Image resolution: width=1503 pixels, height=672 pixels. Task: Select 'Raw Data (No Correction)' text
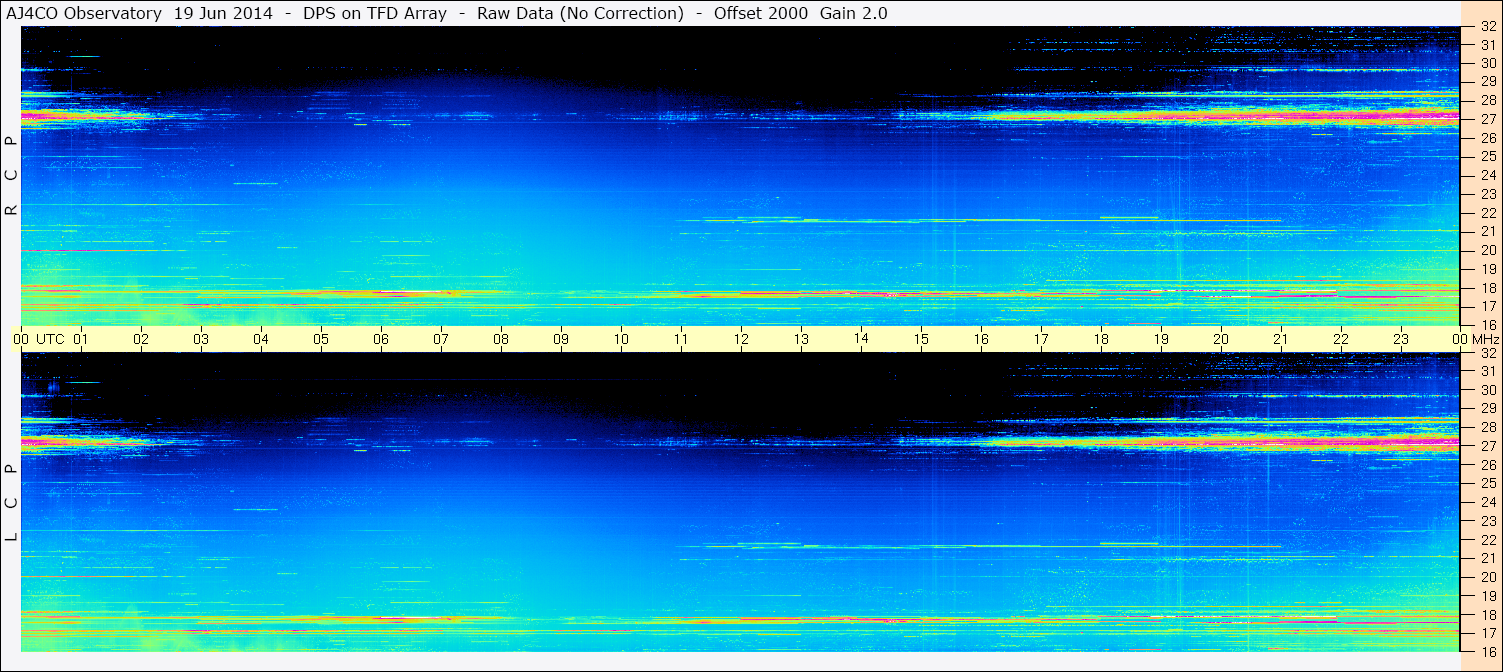pos(580,13)
